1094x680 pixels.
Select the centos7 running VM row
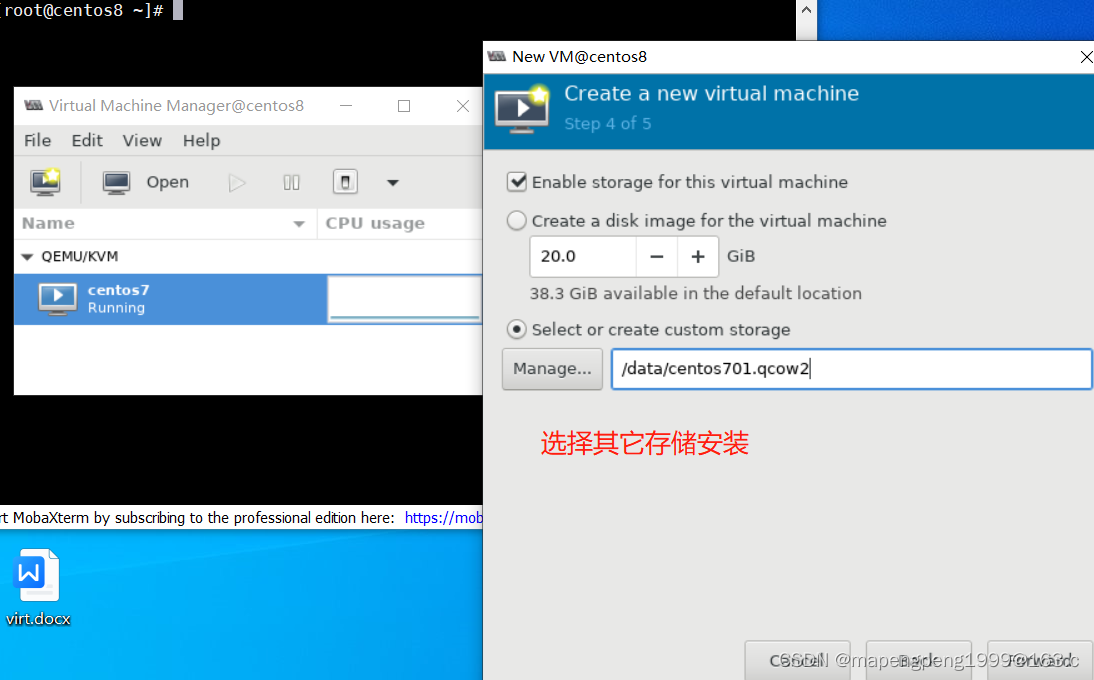[x=248, y=299]
